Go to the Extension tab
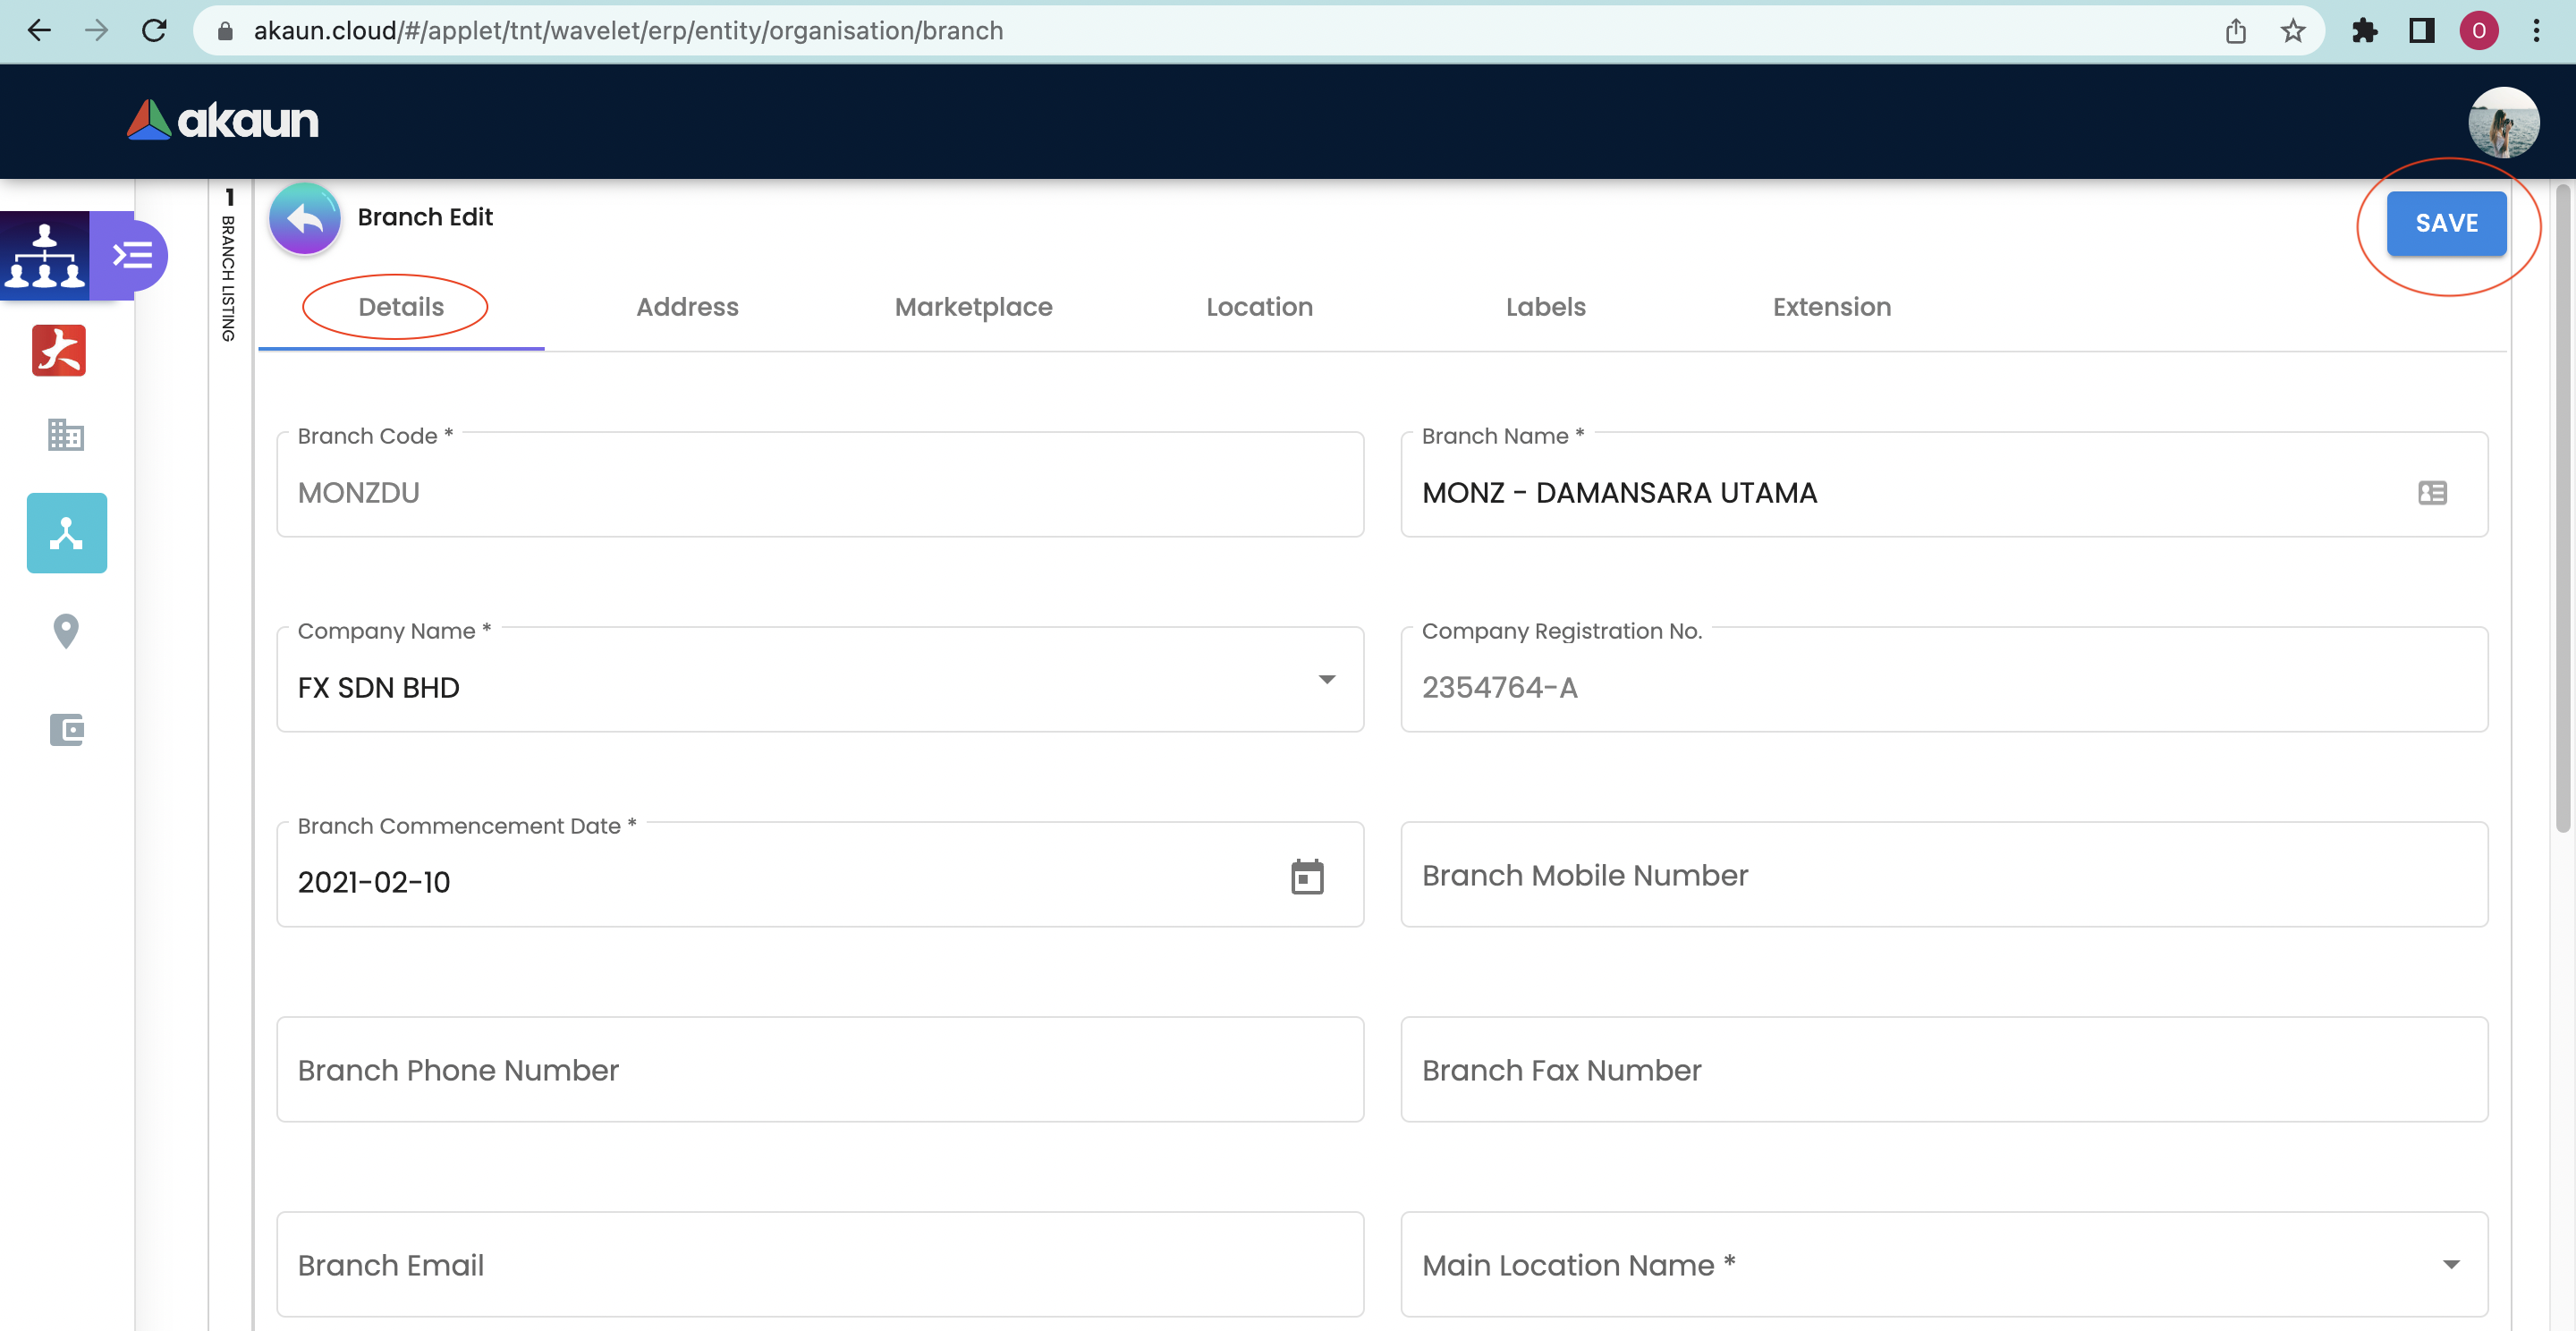This screenshot has width=2576, height=1331. coord(1831,307)
